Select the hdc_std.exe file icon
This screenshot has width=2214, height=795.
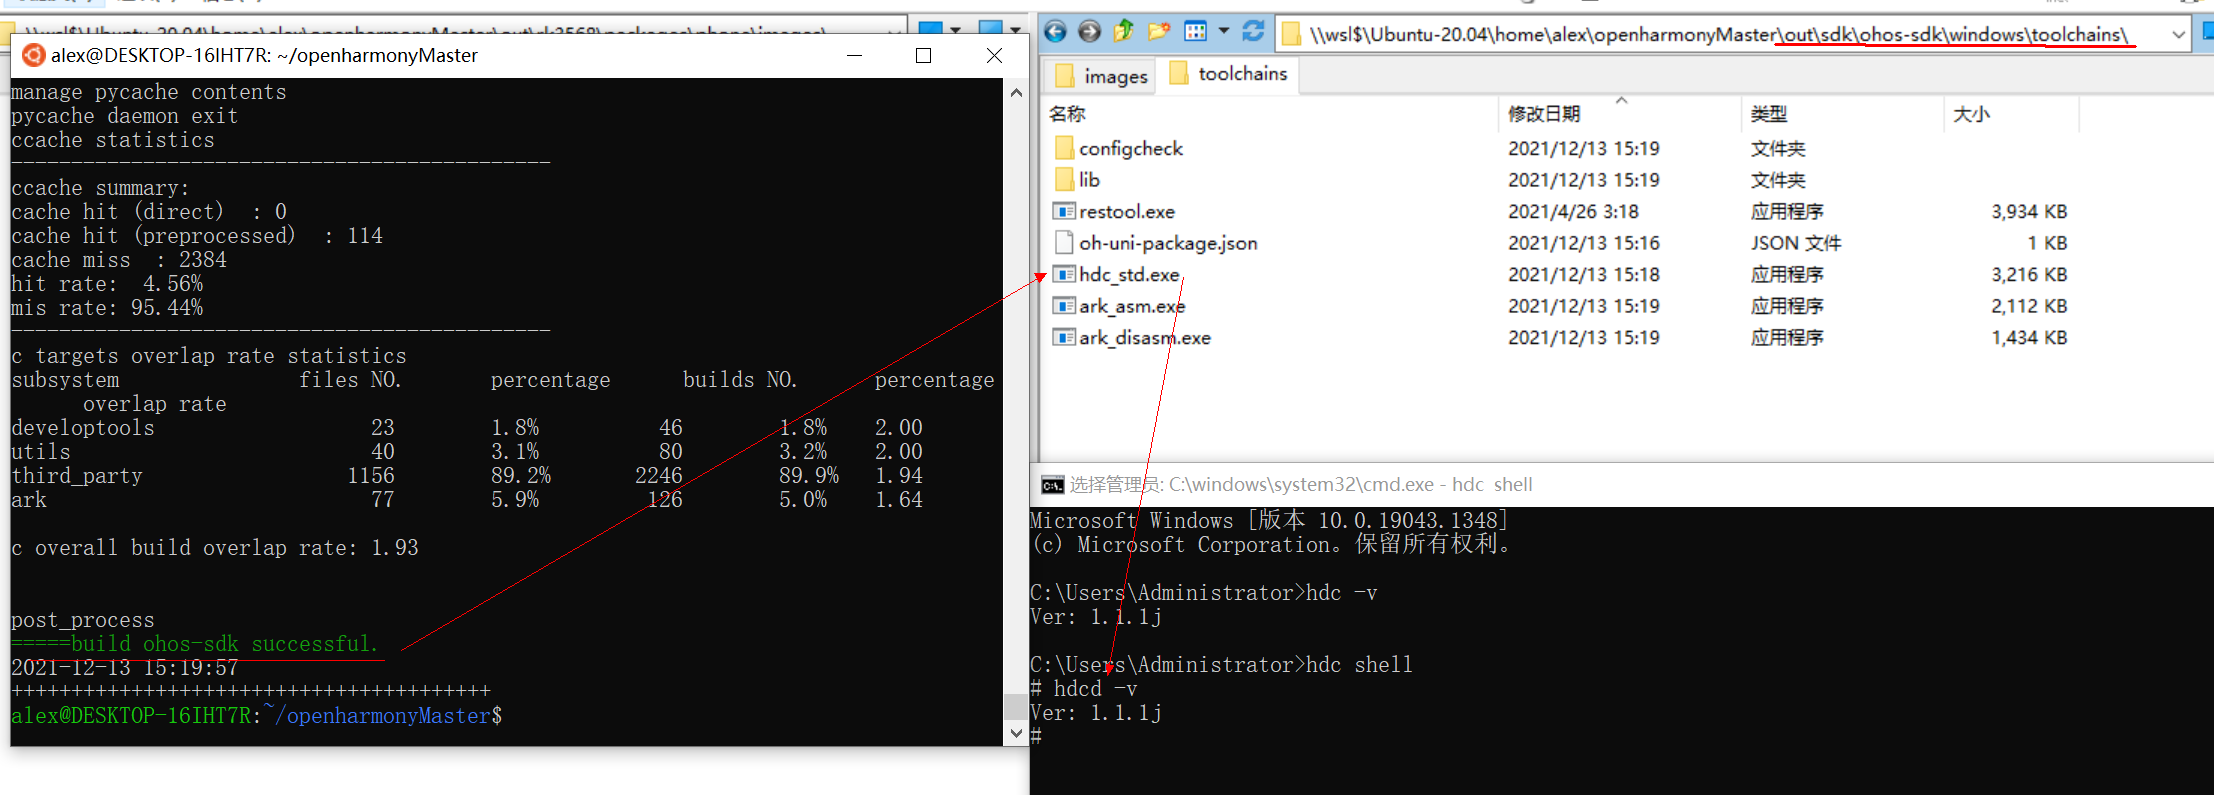[1064, 274]
